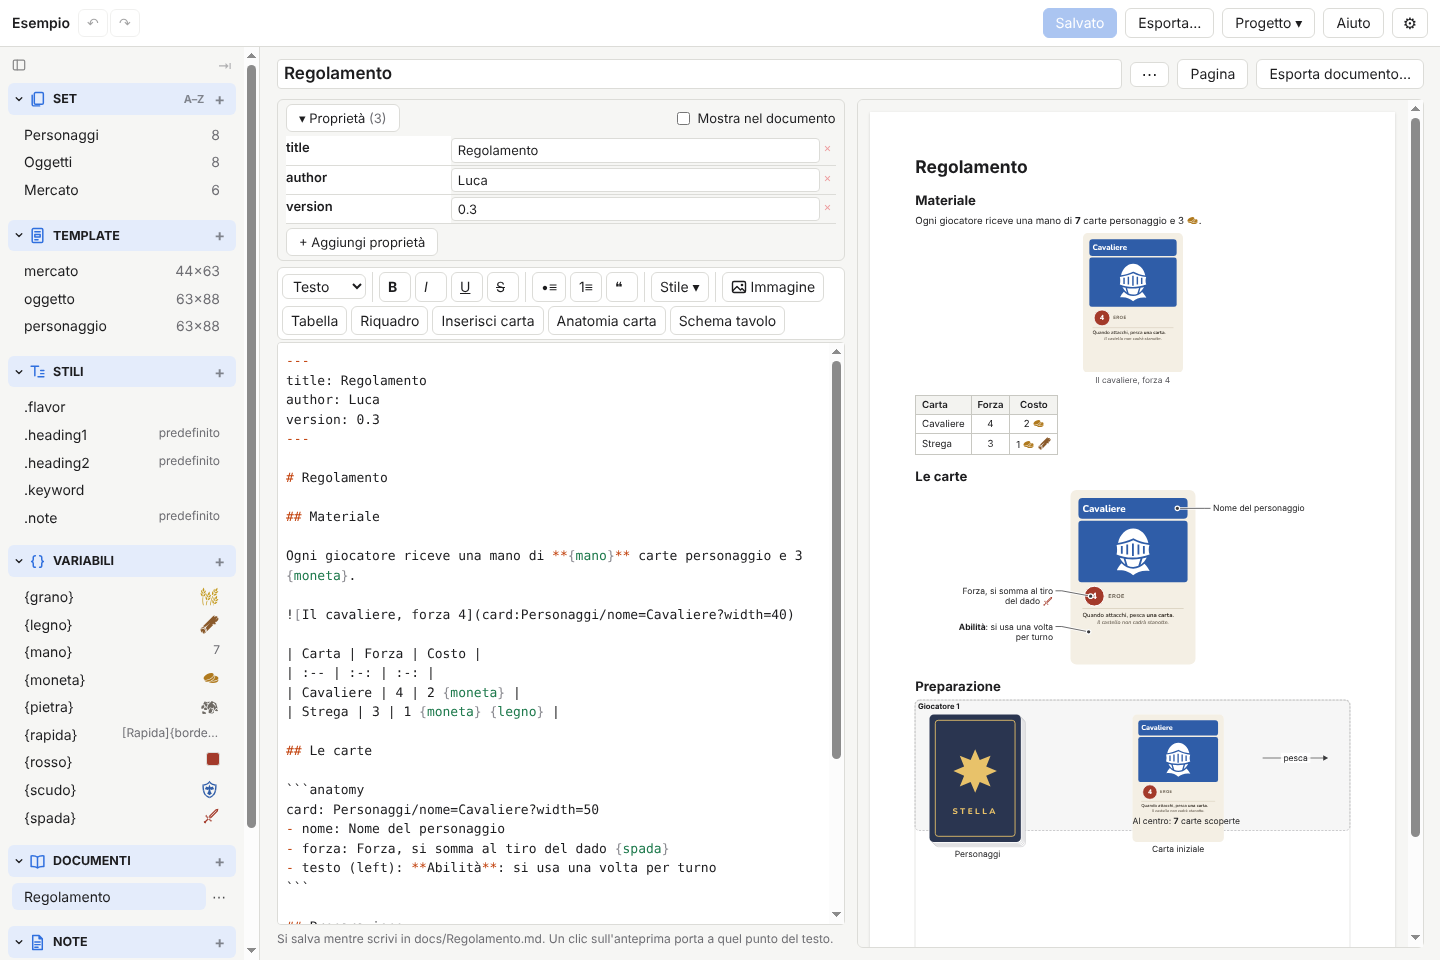Screen dimensions: 1440x960
Task: Collapse the TEMPLATE section
Action: click(x=19, y=236)
